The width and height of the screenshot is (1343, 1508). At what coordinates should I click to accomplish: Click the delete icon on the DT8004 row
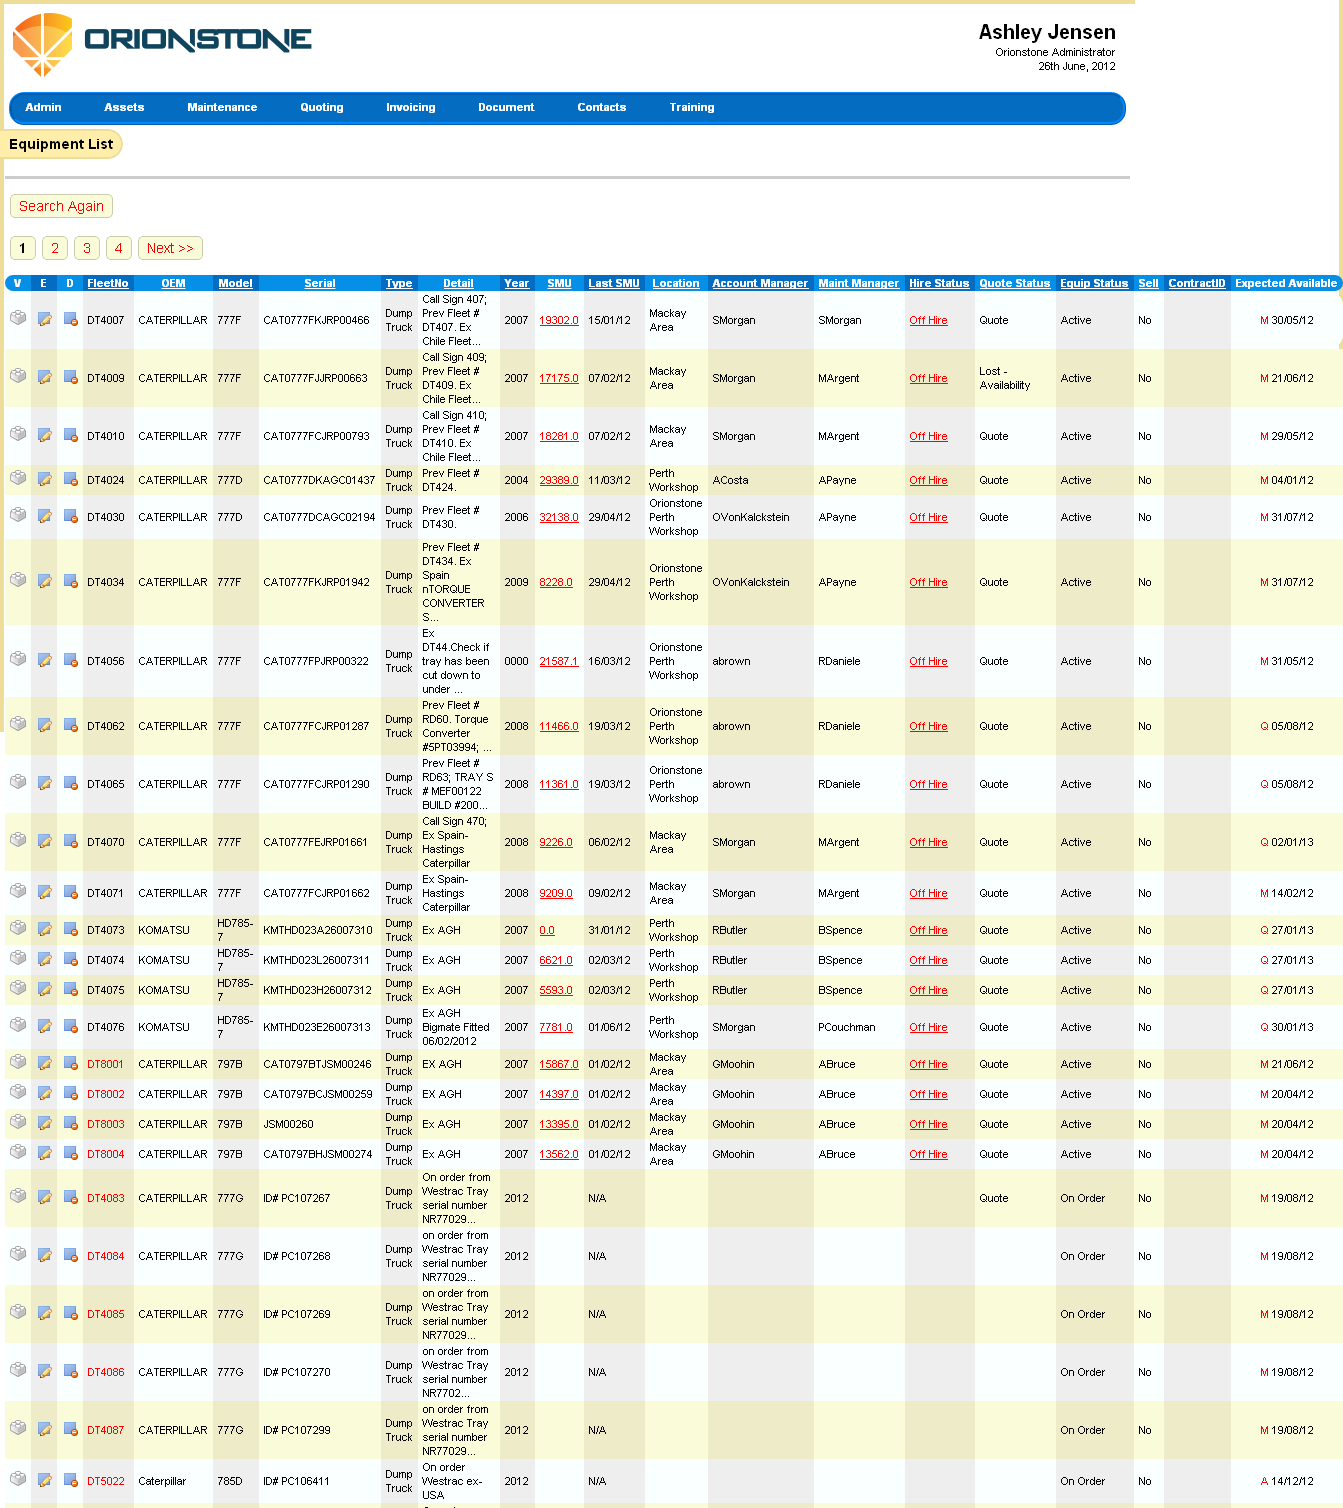click(x=69, y=1152)
